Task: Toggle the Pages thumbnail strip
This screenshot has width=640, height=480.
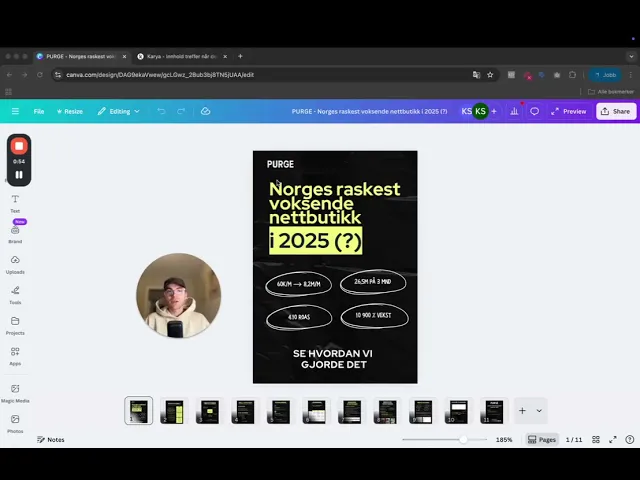Action: 542,440
